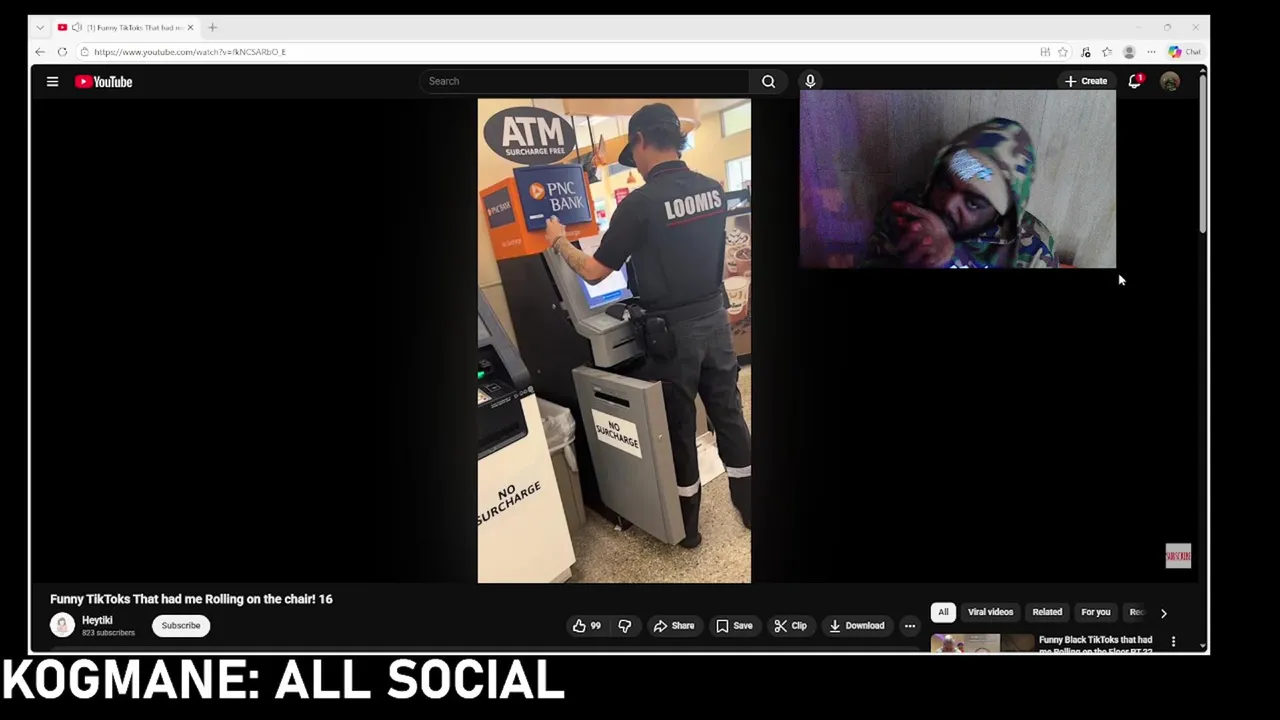Screen dimensions: 1280x720
Task: Open the YouTube account avatar menu
Action: coord(1169,82)
